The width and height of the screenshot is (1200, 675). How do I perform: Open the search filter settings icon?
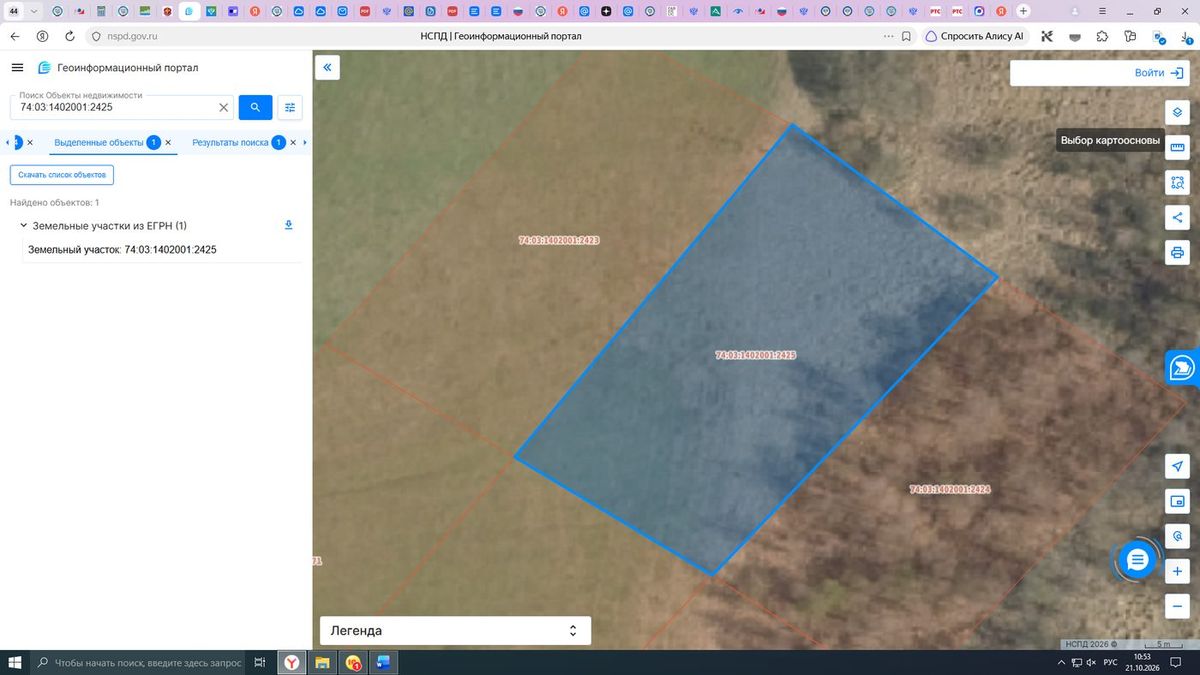click(290, 107)
